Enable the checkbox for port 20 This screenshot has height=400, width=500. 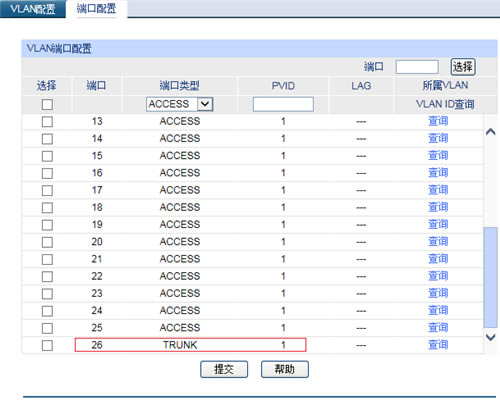coord(47,242)
